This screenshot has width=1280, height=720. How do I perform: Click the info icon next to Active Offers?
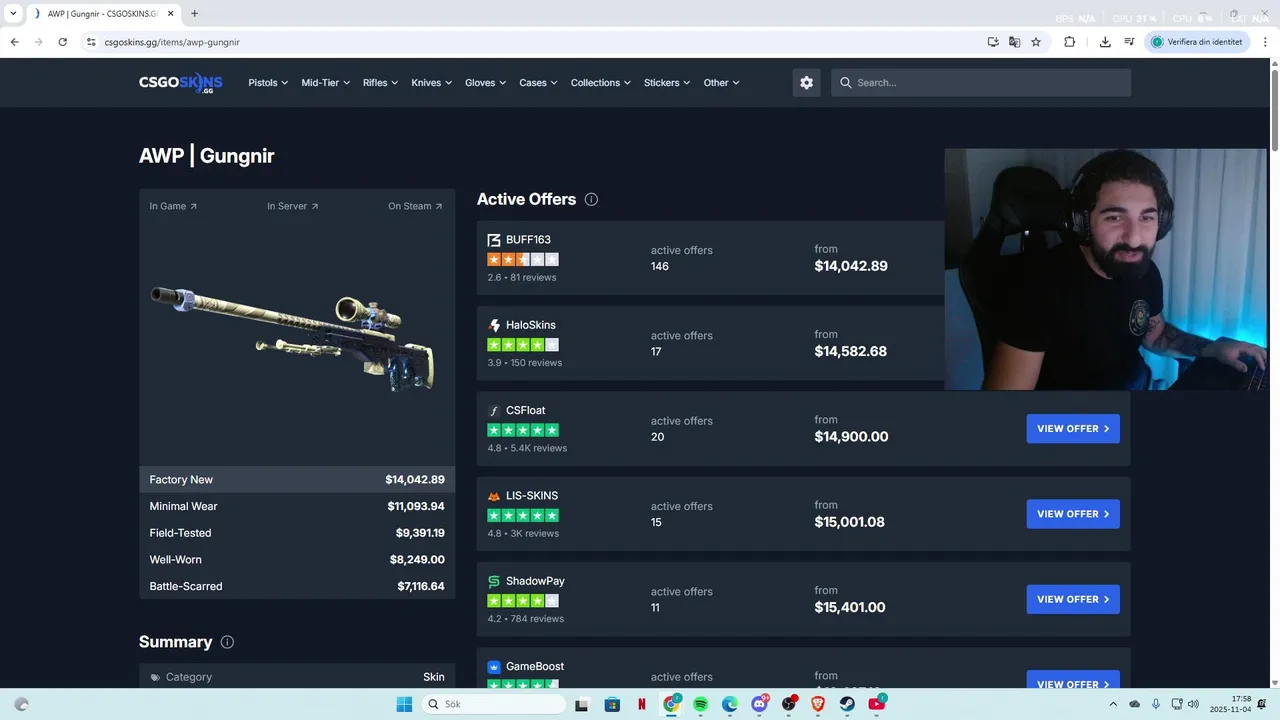pyautogui.click(x=591, y=199)
